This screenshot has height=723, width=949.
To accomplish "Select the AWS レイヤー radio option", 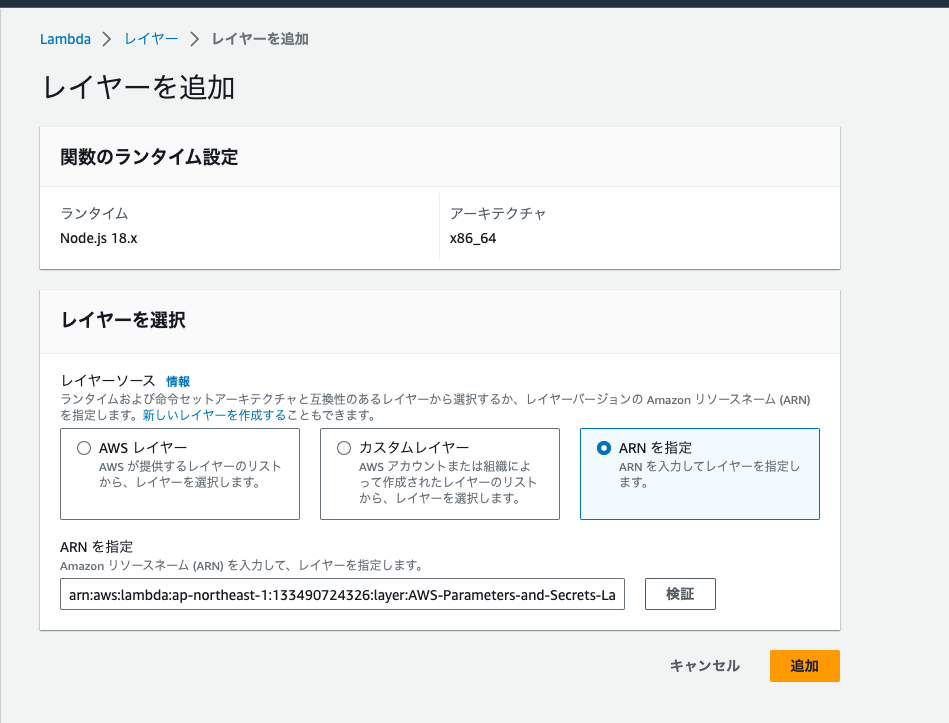I will click(x=84, y=448).
